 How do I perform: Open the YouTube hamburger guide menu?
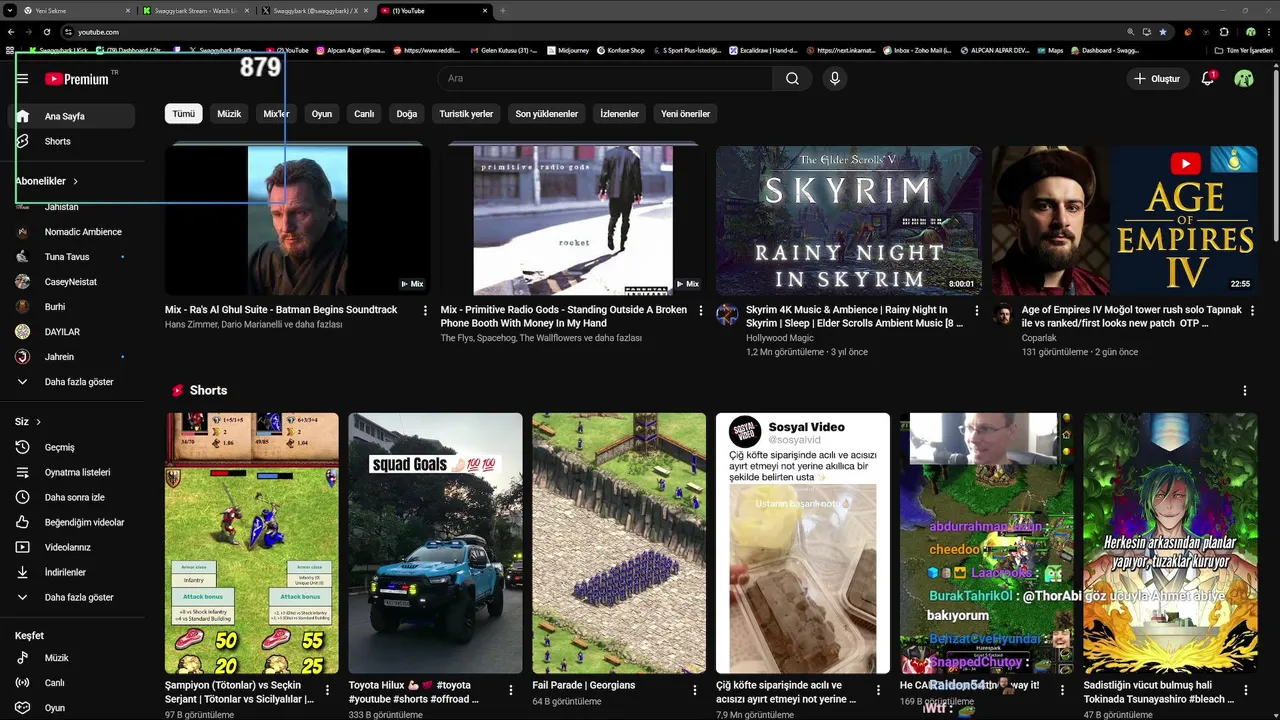pyautogui.click(x=22, y=78)
